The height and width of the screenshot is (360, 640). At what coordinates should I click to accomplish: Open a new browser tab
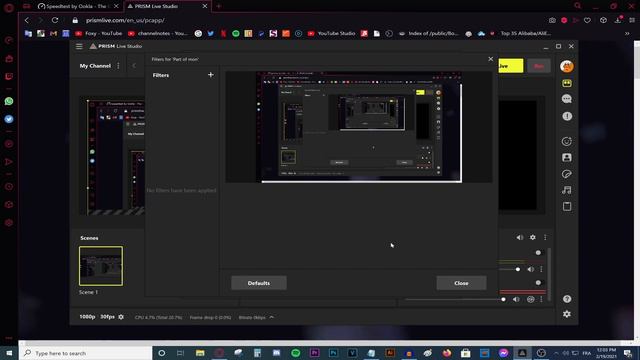(x=219, y=6)
